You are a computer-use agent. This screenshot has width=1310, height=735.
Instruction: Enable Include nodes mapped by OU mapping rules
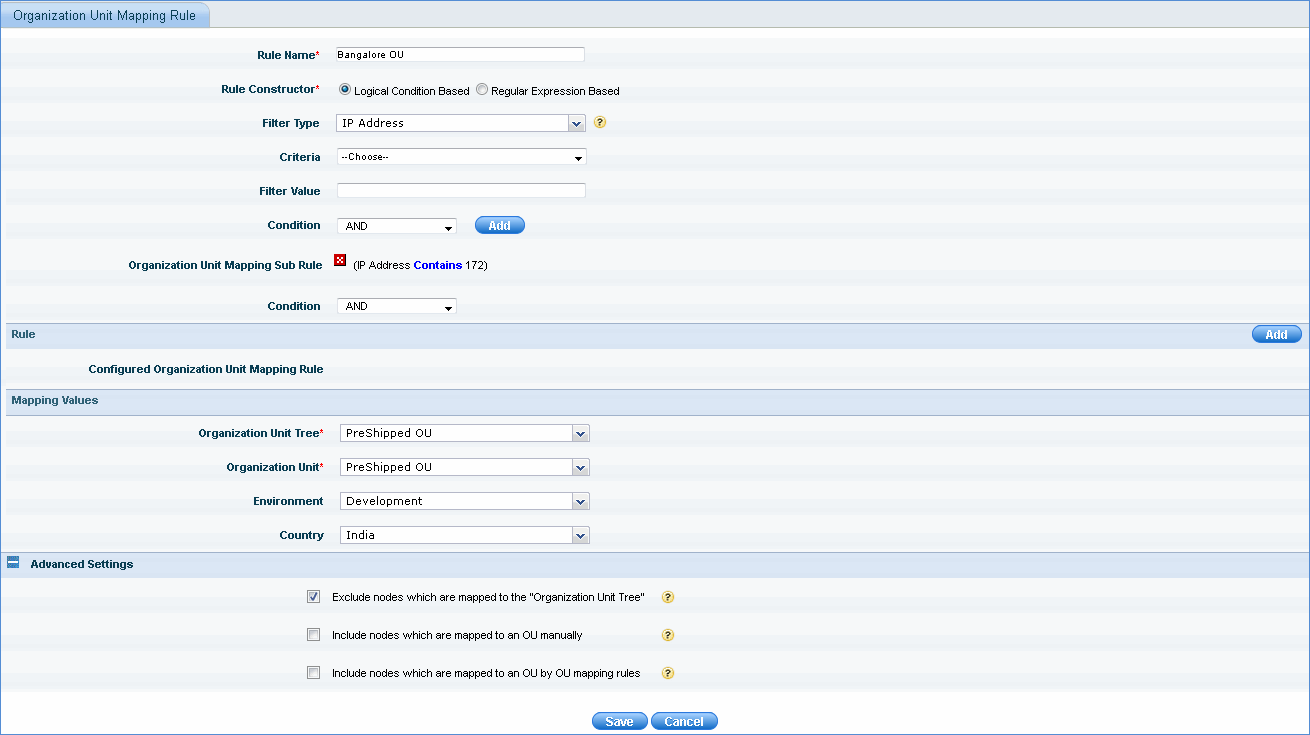click(x=314, y=673)
